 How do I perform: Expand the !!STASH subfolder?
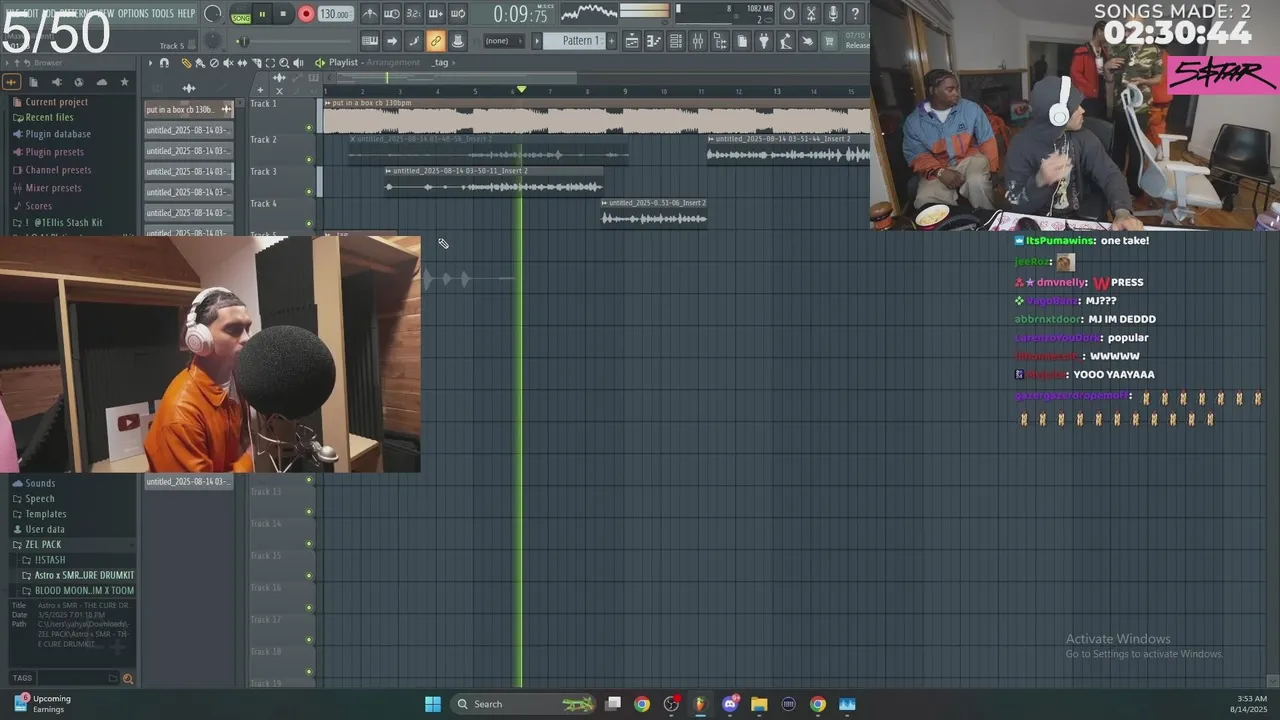tap(49, 560)
